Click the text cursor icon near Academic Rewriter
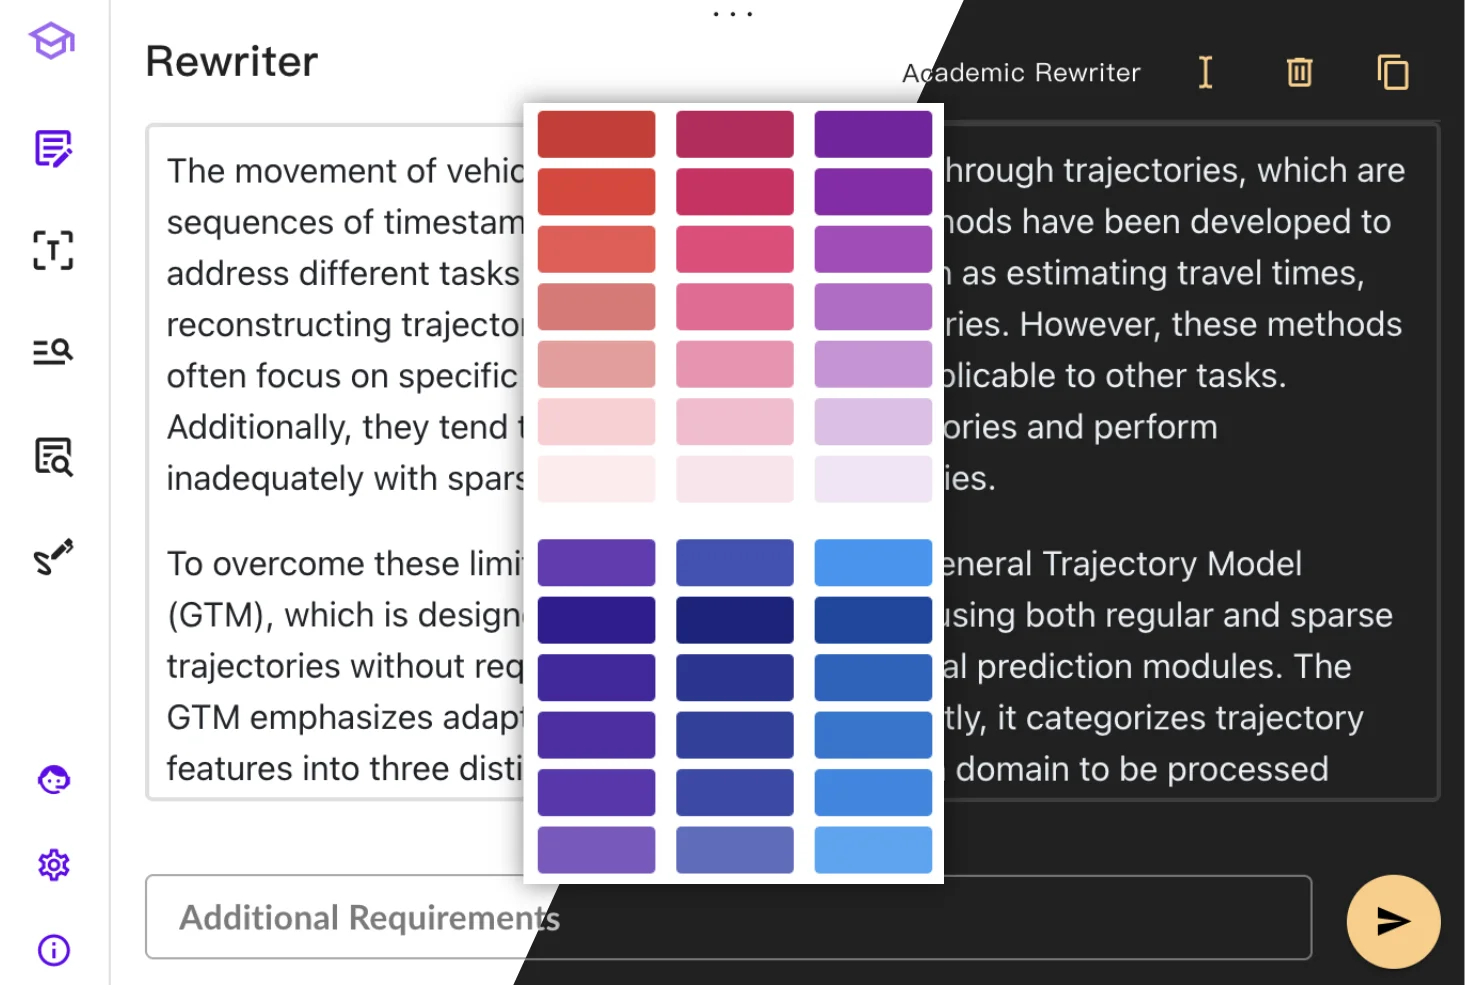This screenshot has height=985, width=1466. pyautogui.click(x=1205, y=72)
